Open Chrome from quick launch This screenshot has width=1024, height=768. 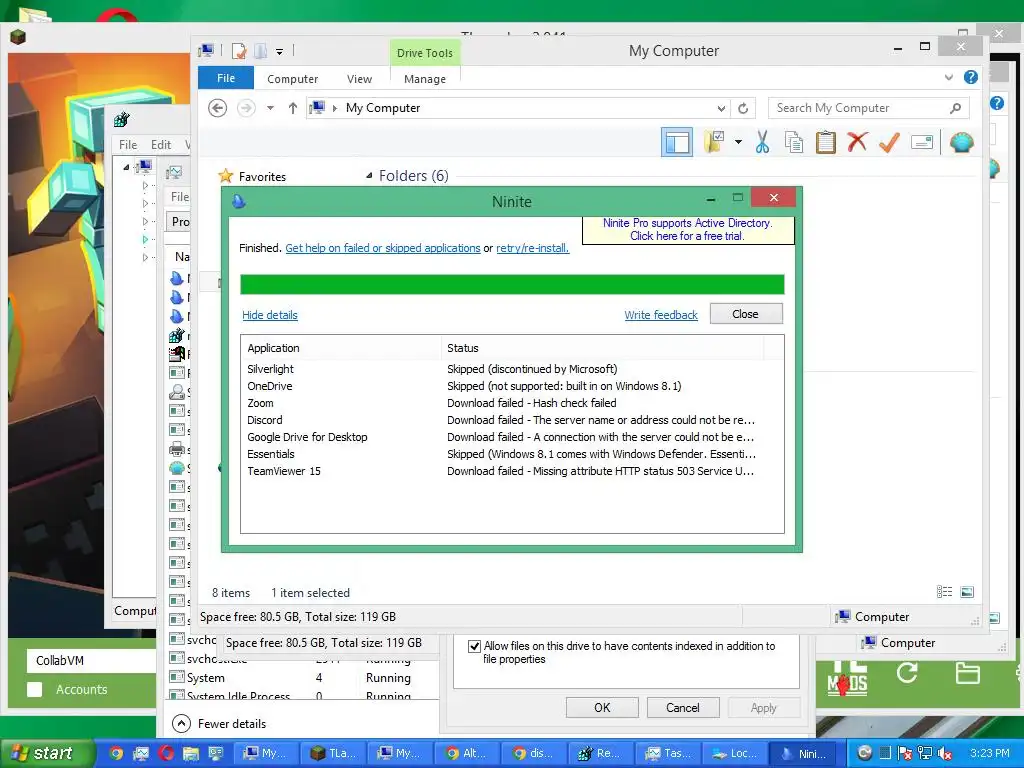point(116,753)
